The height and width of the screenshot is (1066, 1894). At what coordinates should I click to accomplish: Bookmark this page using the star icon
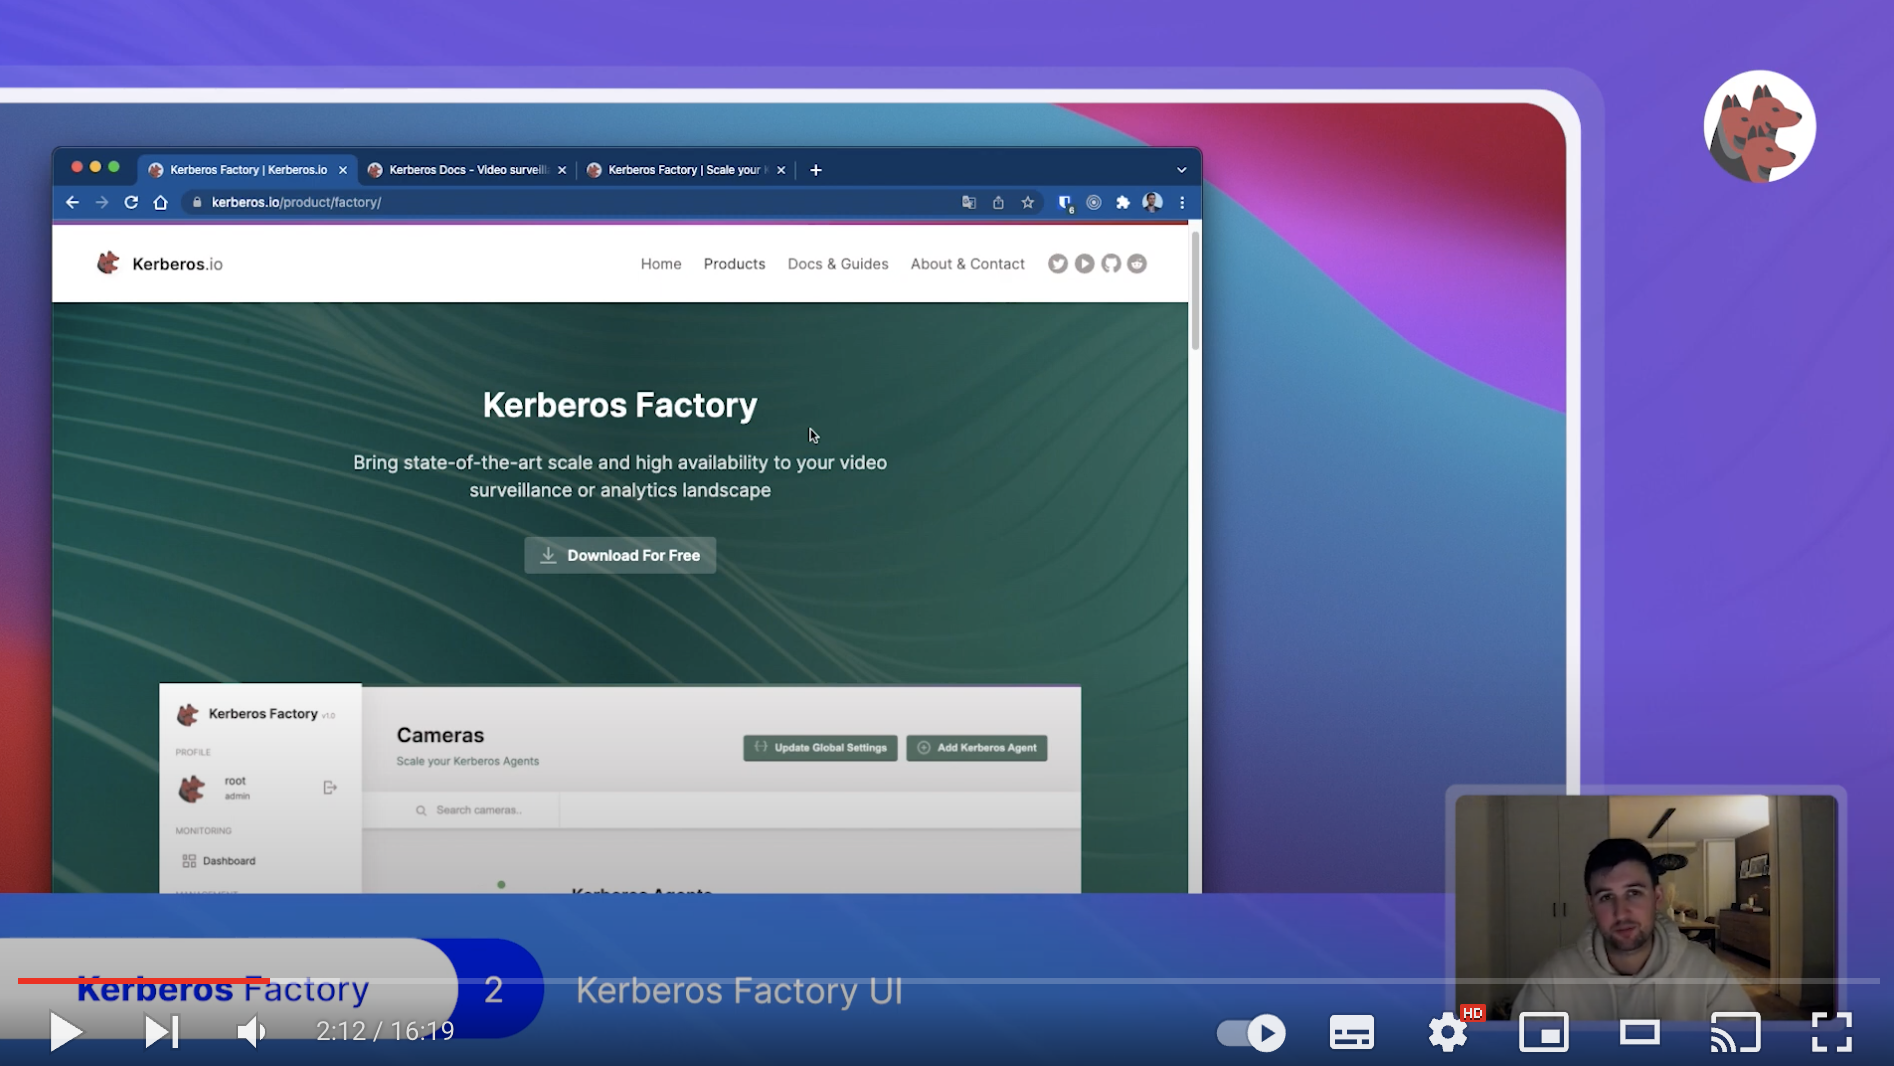pyautogui.click(x=1028, y=202)
